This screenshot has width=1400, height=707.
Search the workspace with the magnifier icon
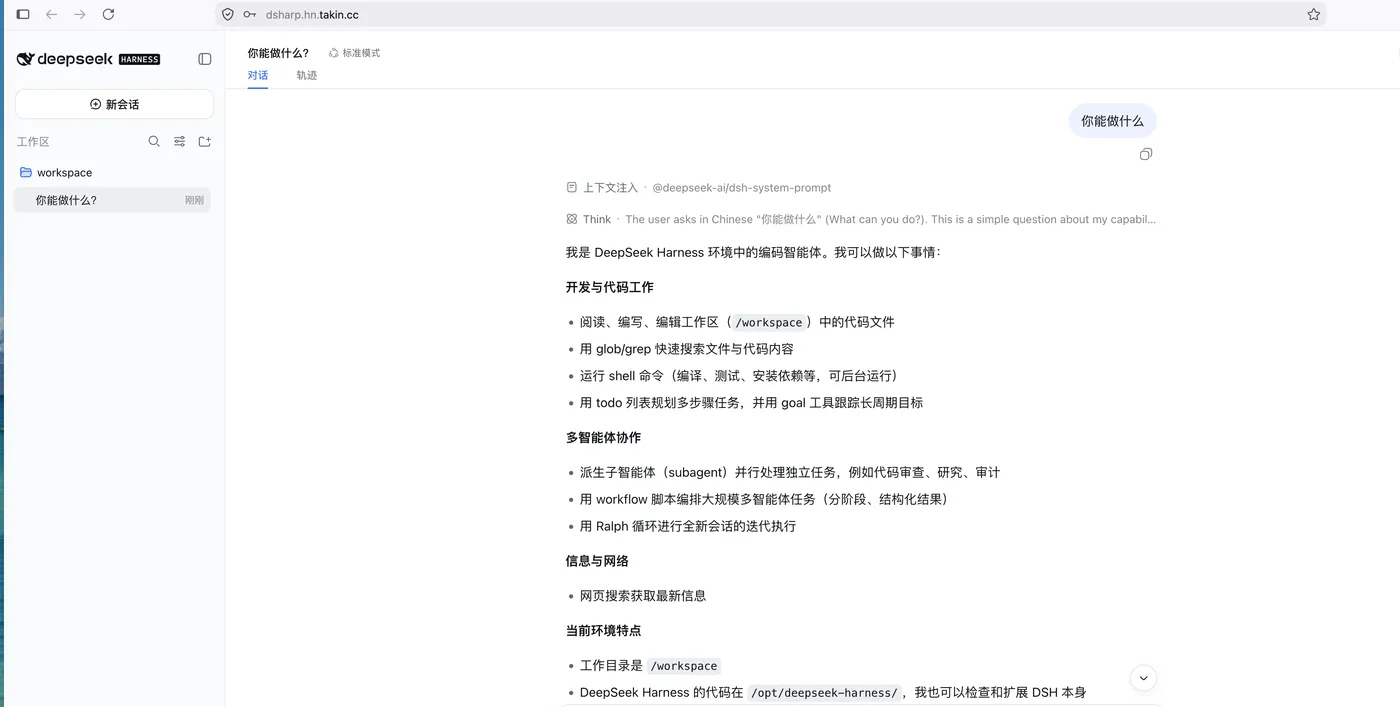point(154,142)
